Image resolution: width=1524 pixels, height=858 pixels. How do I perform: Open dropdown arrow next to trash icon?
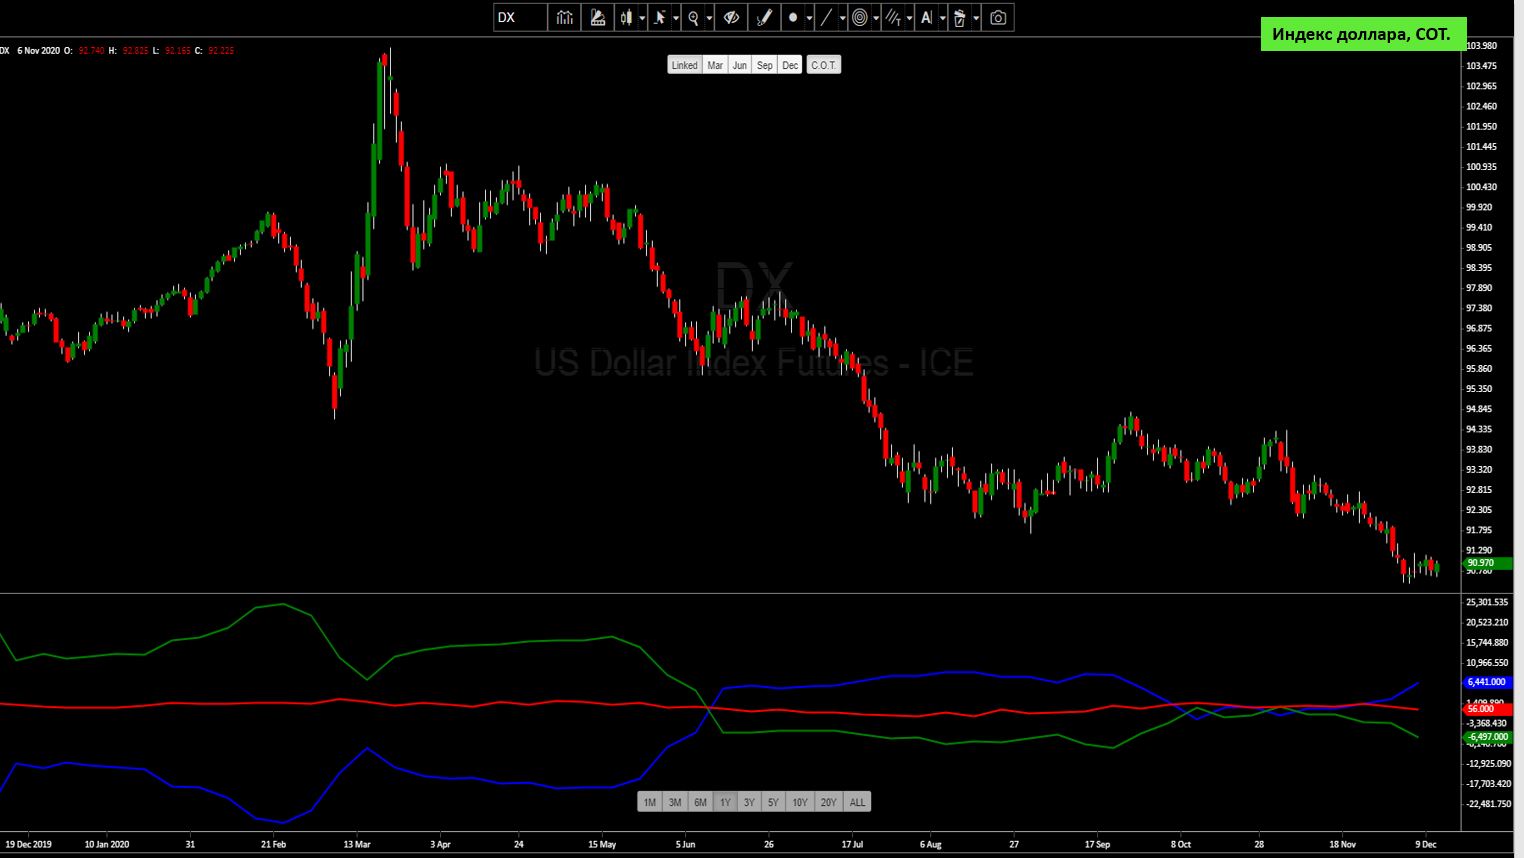click(x=976, y=18)
